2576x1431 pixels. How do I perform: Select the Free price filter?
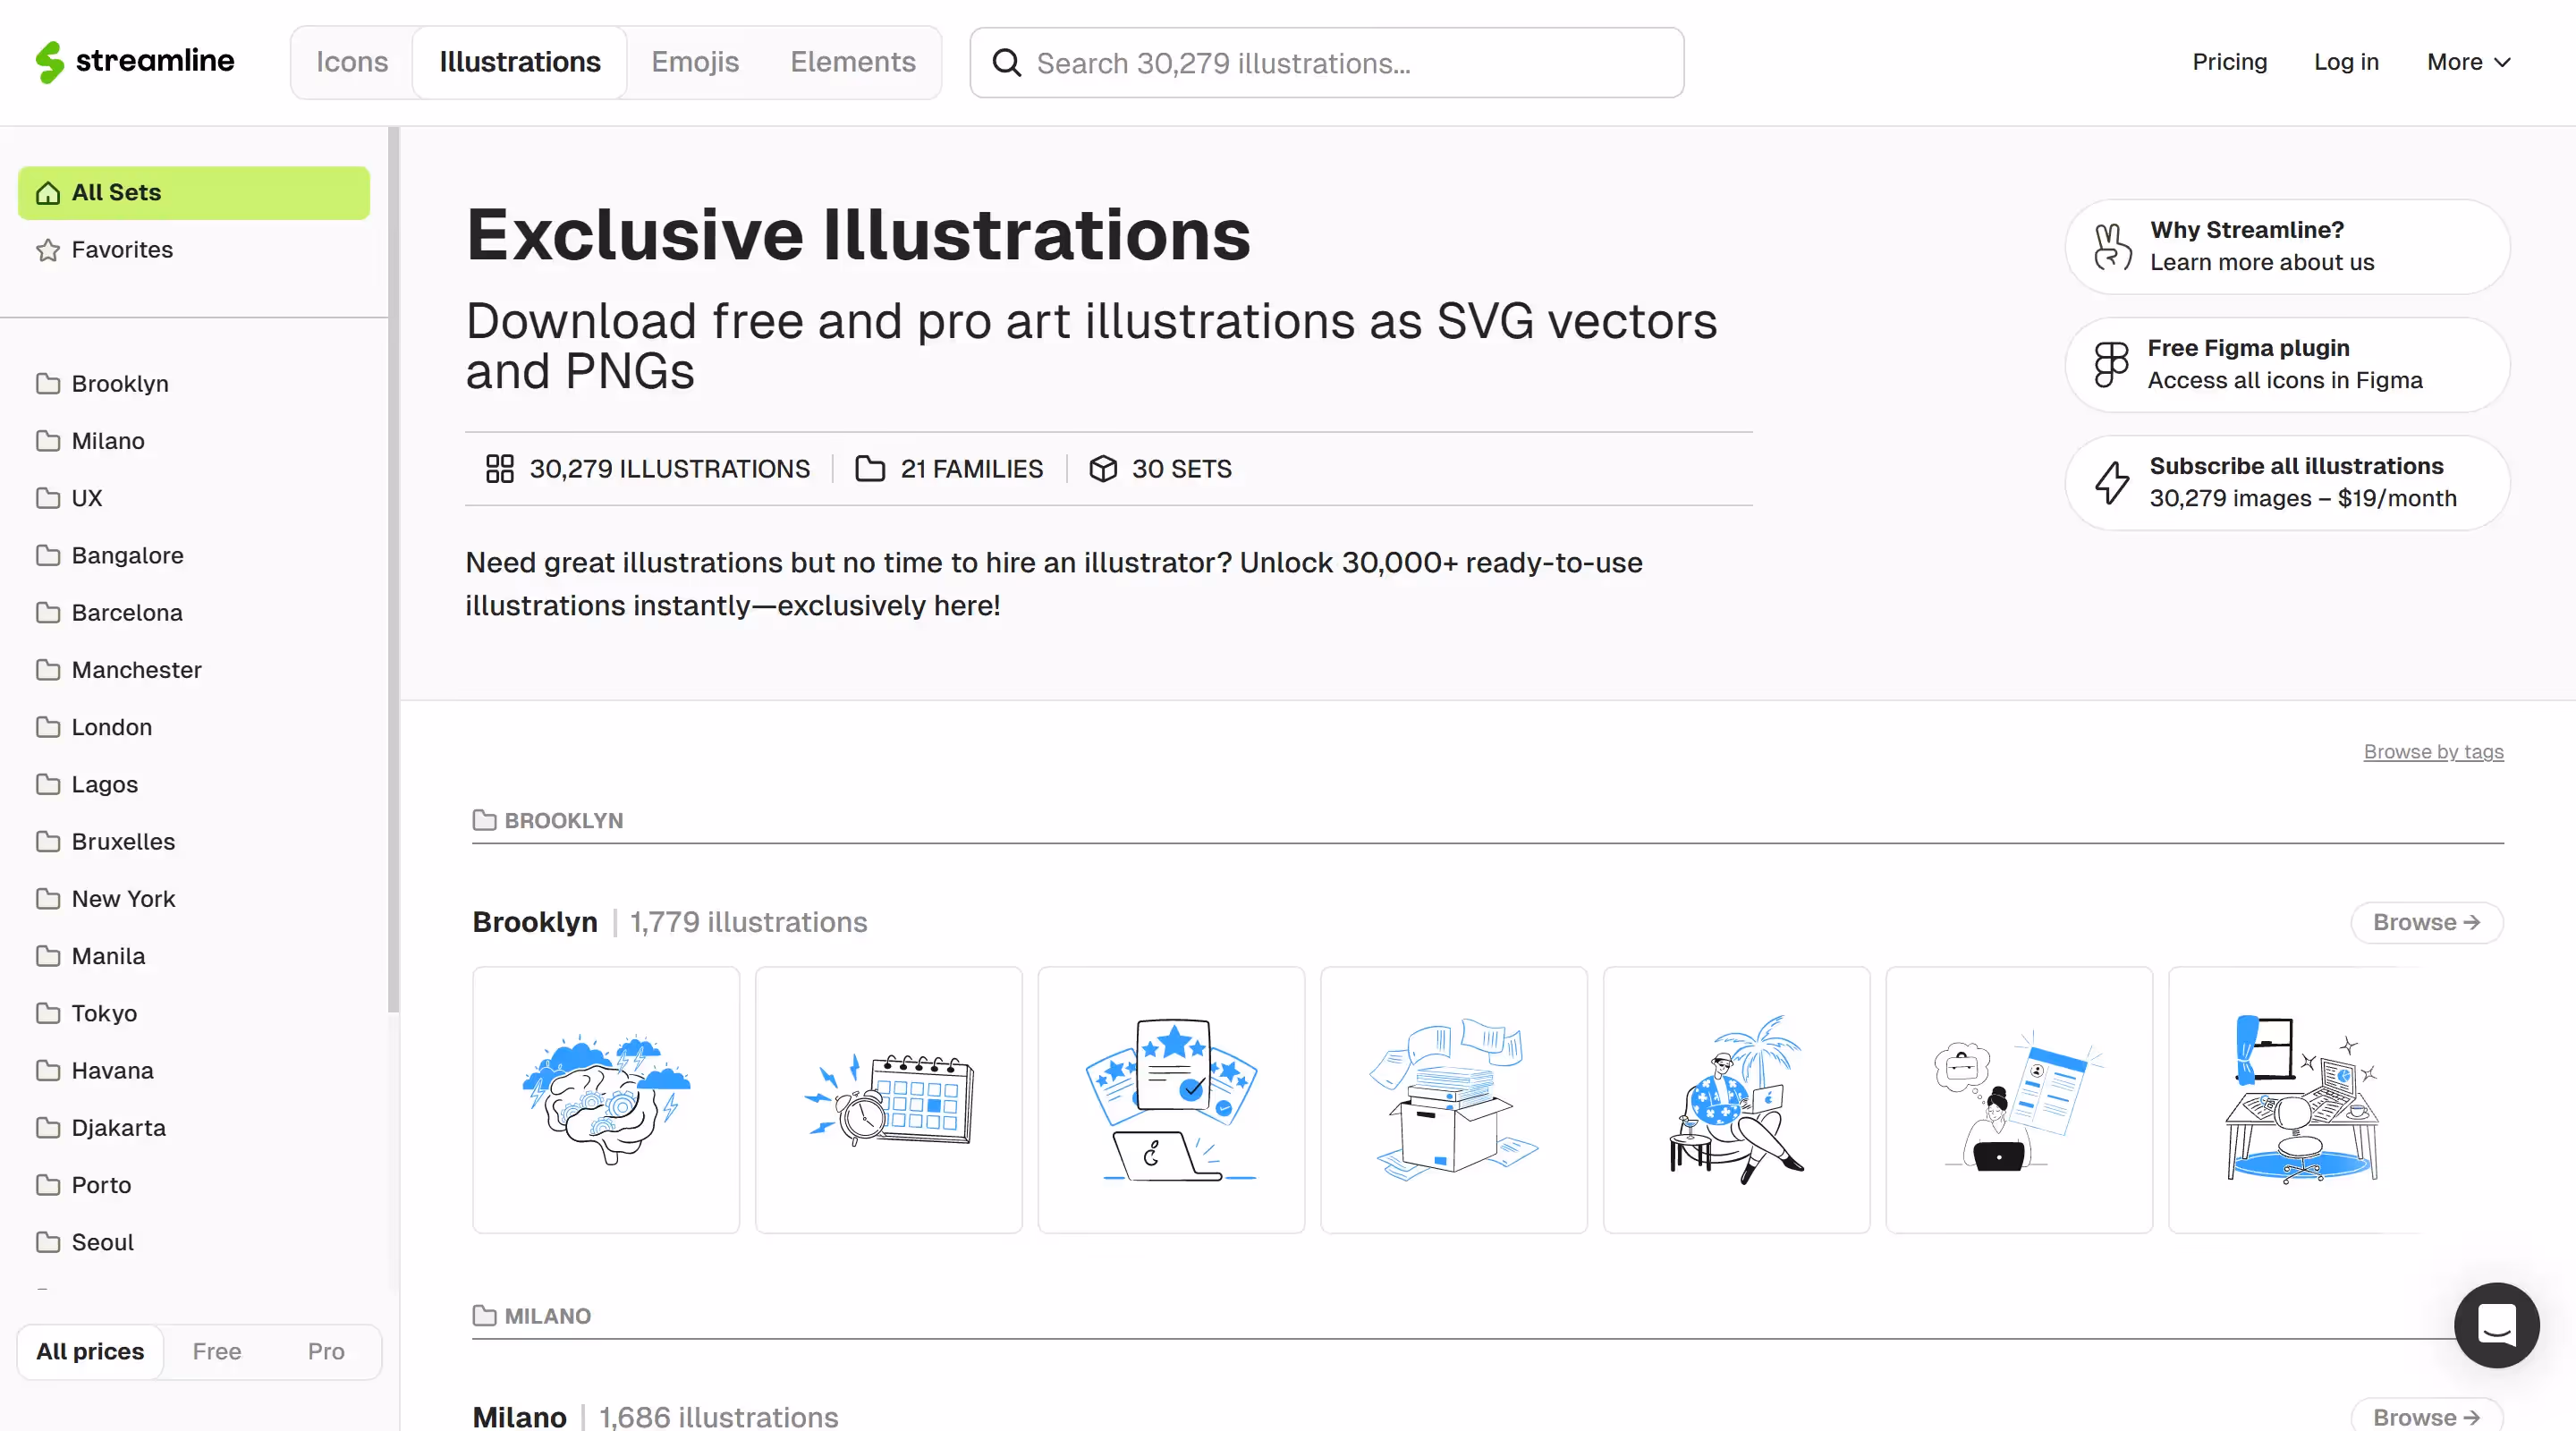(217, 1351)
